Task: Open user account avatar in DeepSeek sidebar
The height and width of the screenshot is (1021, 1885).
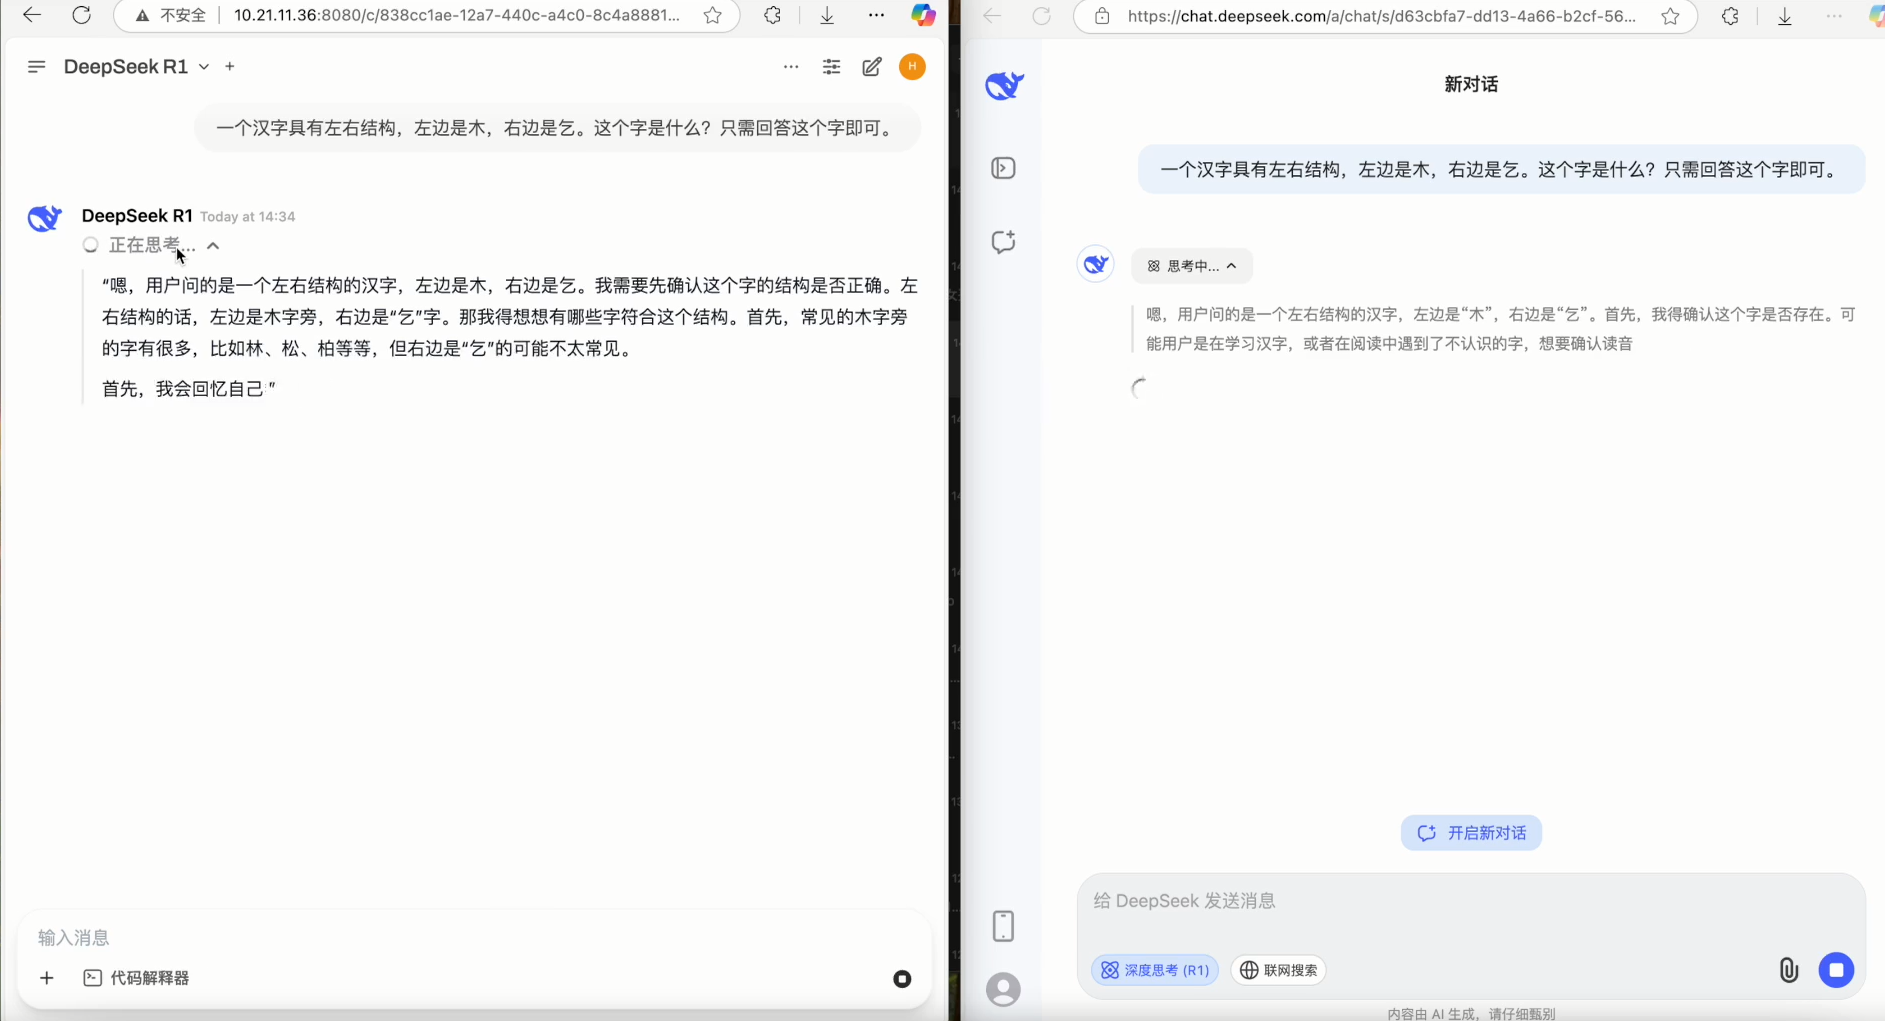Action: coord(1003,990)
